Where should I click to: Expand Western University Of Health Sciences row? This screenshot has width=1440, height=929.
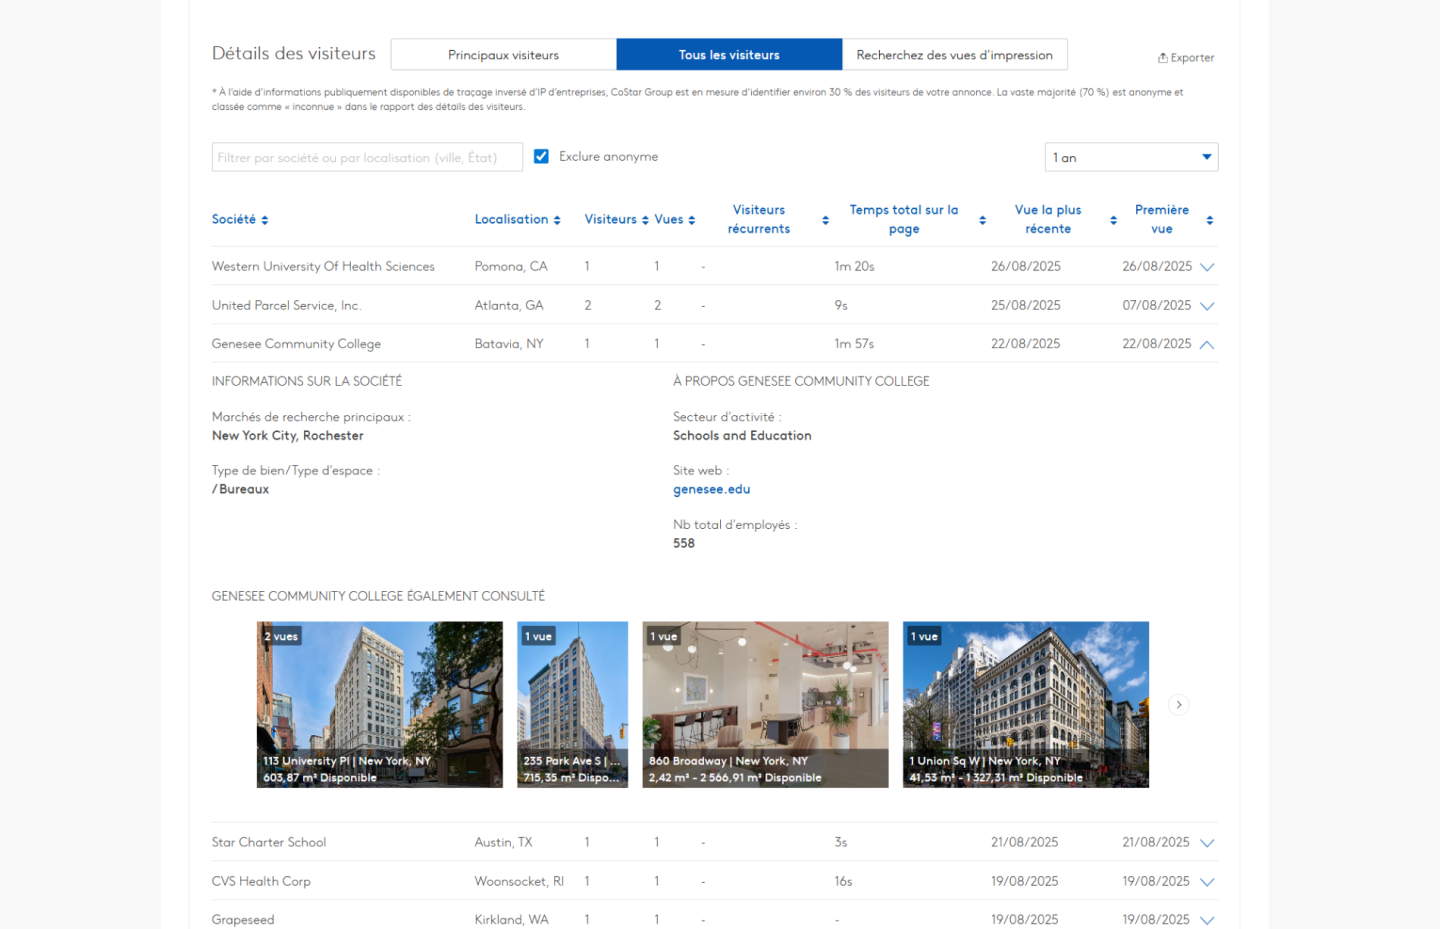click(x=1207, y=267)
